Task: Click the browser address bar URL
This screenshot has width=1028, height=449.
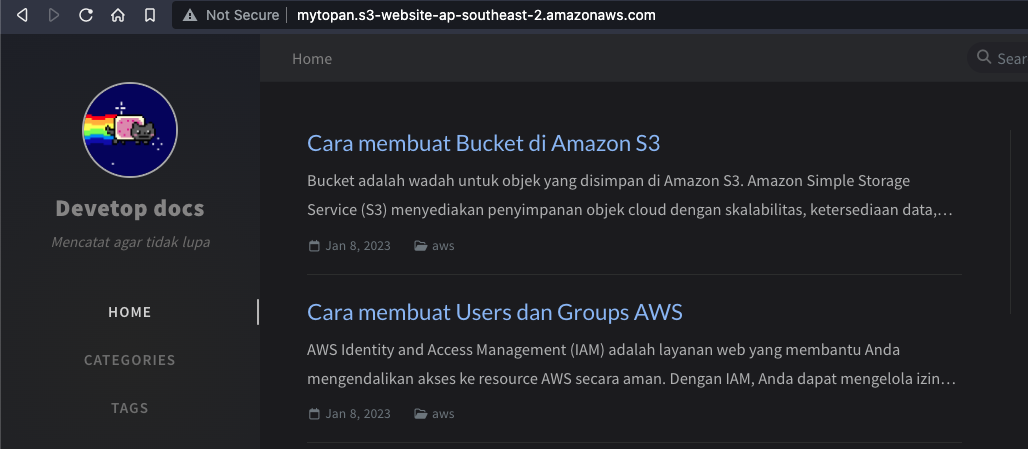Action: (476, 15)
